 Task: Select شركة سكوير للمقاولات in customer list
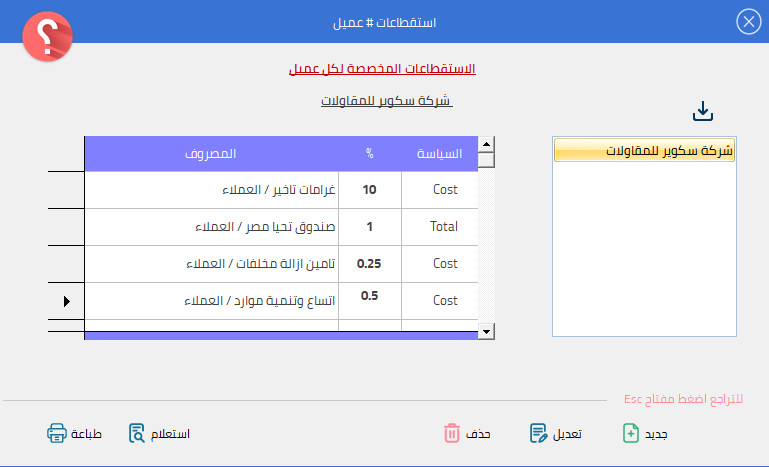tap(643, 151)
